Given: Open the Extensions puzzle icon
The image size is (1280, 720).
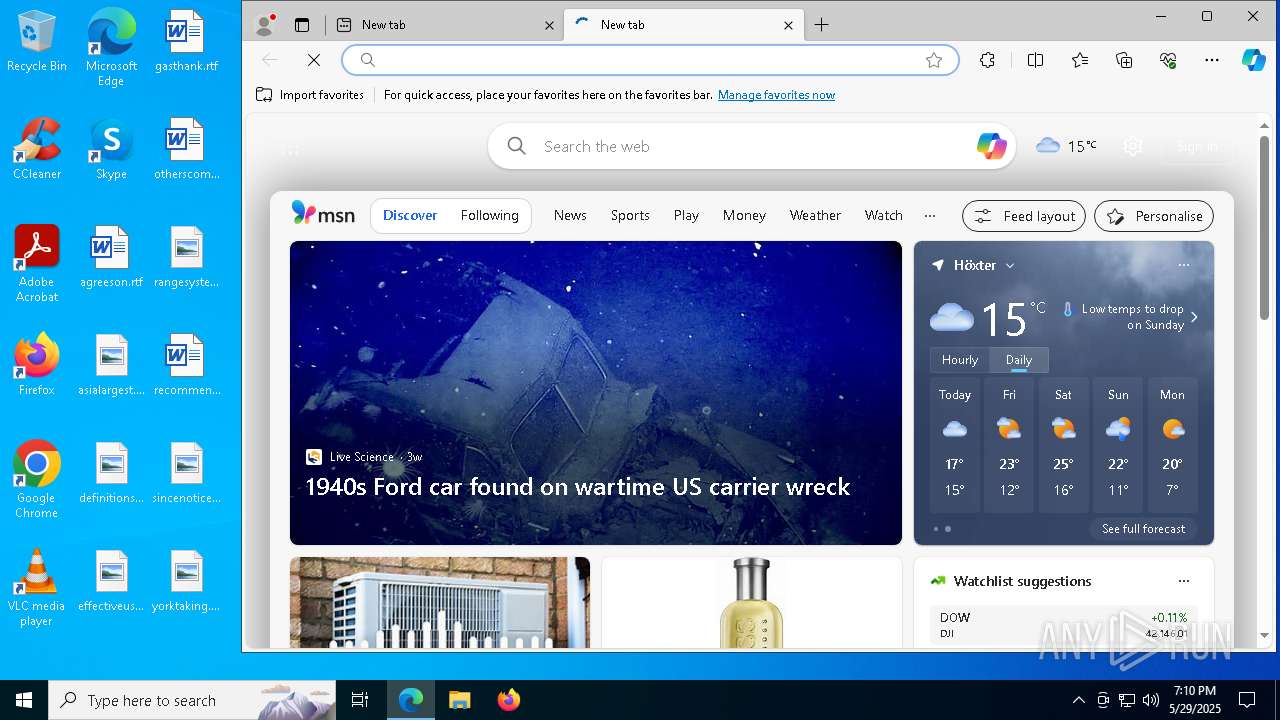Looking at the screenshot, I should coord(988,60).
